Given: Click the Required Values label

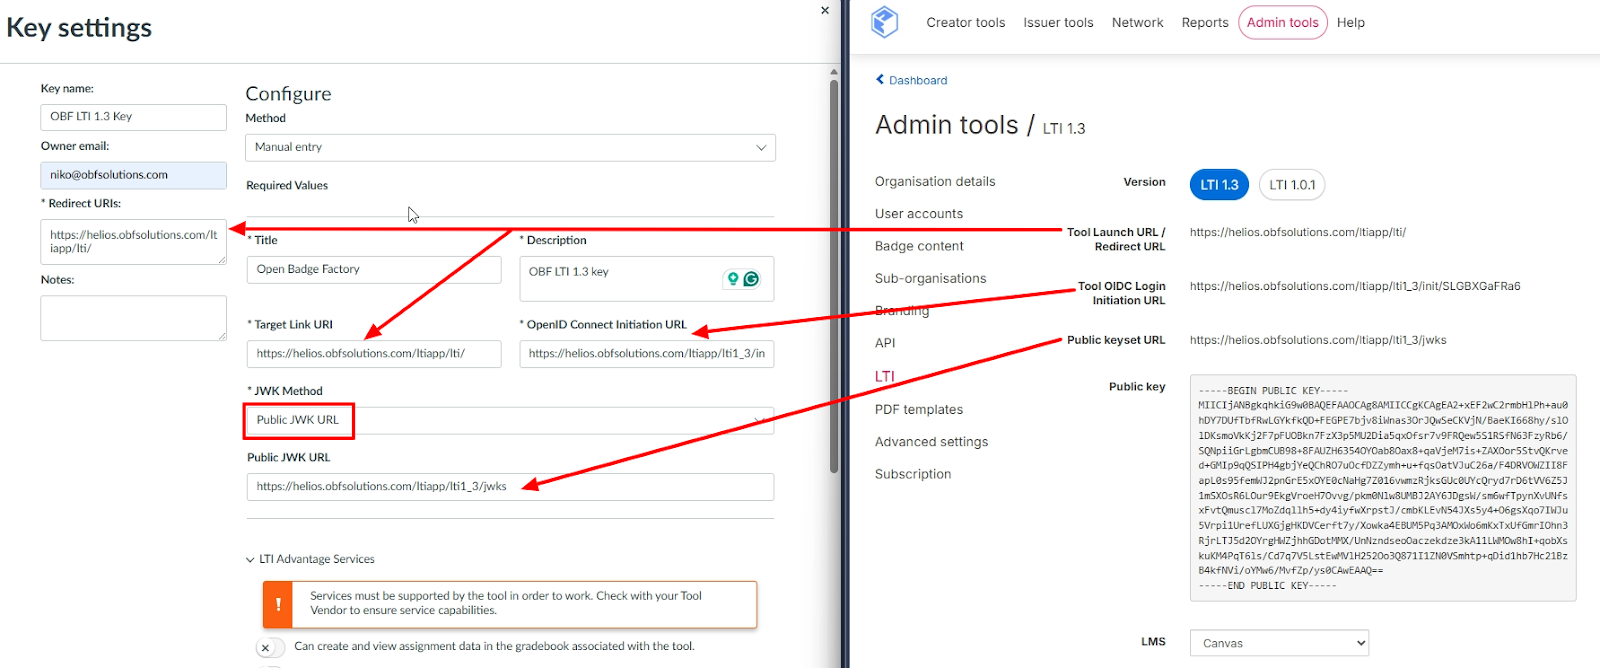Looking at the screenshot, I should [287, 185].
